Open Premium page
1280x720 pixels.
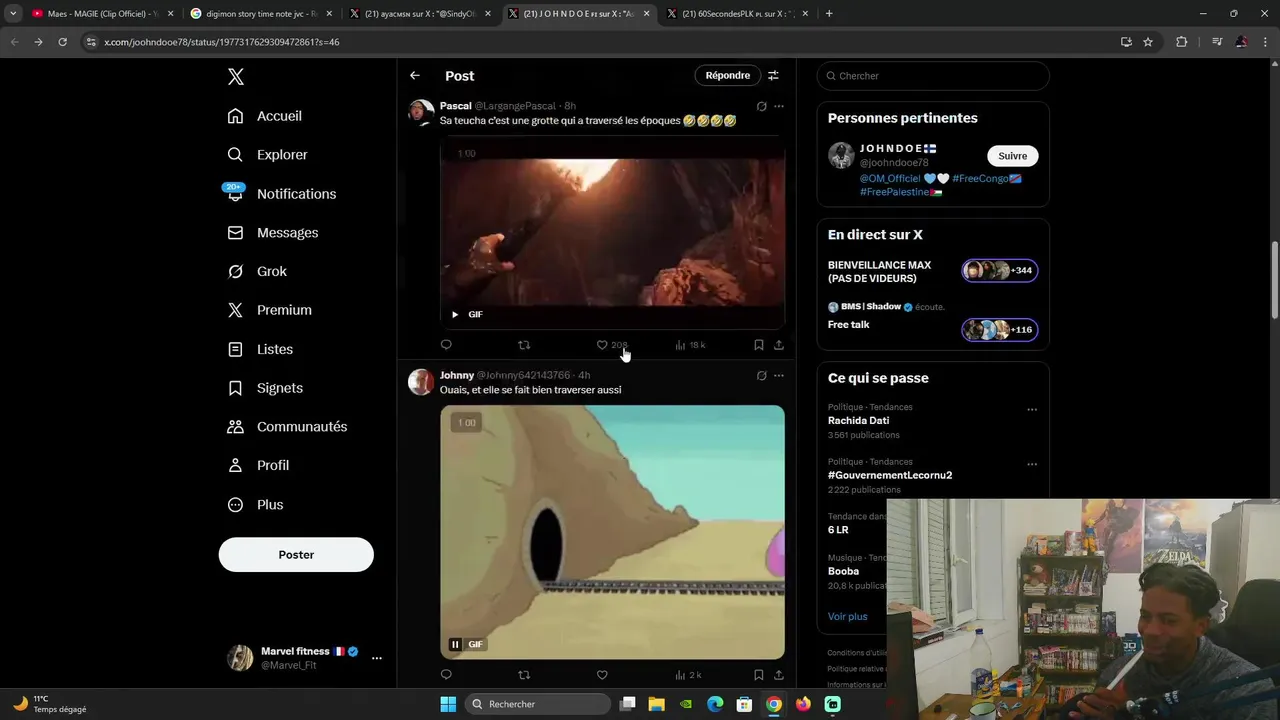270,310
